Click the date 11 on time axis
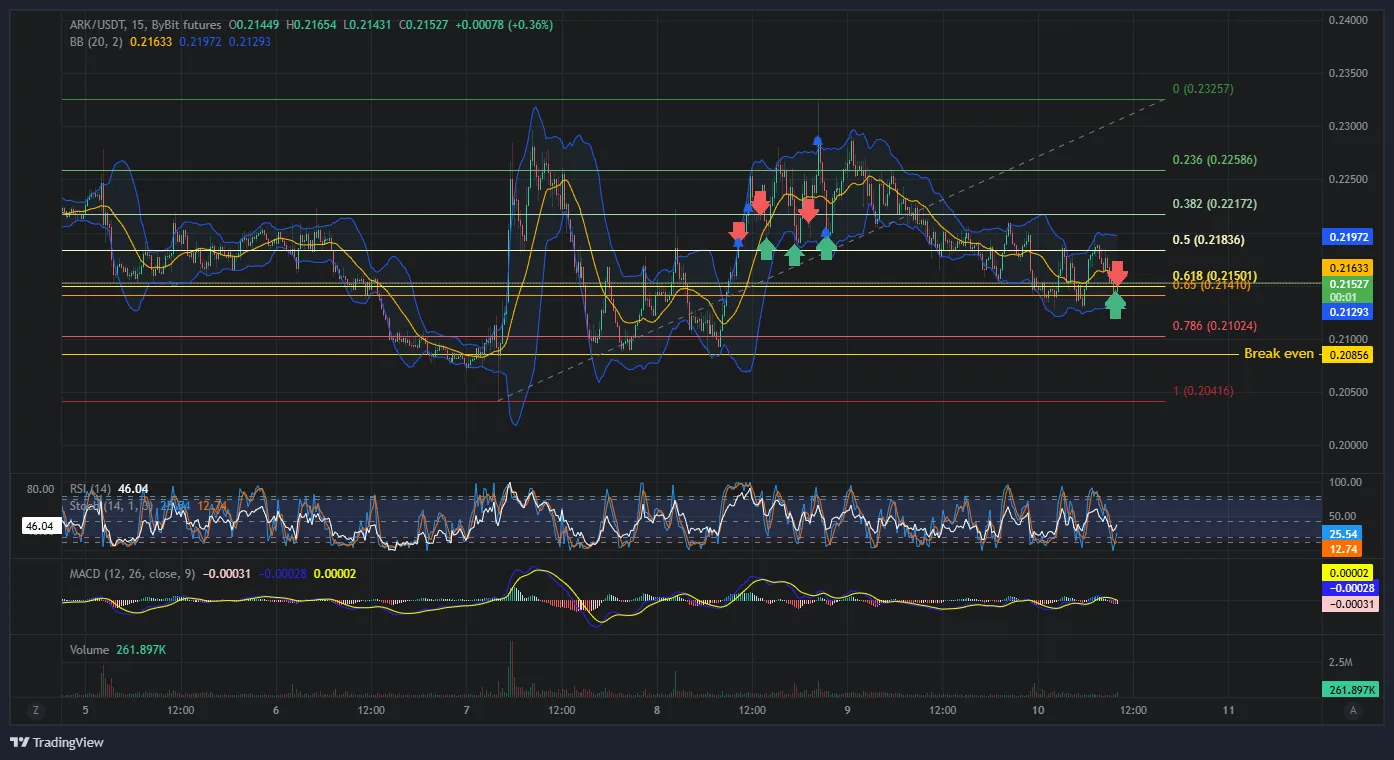1394x760 pixels. pos(1229,710)
